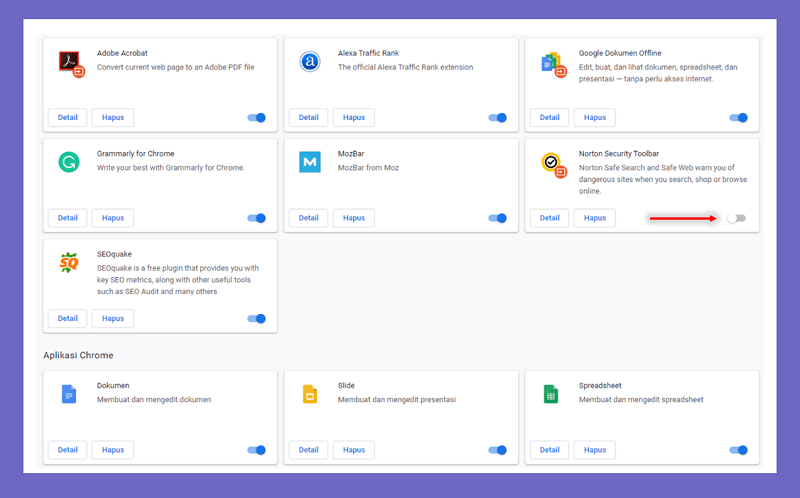The height and width of the screenshot is (498, 800).
Task: Turn off the Alexa Traffic Rank toggle
Action: [x=497, y=118]
